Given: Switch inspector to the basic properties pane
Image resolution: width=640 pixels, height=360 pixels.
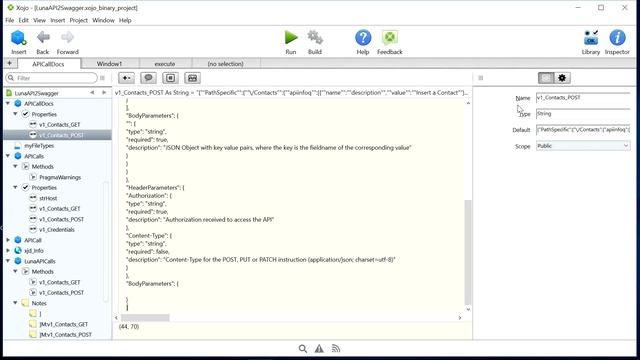Looking at the screenshot, I should click(546, 78).
